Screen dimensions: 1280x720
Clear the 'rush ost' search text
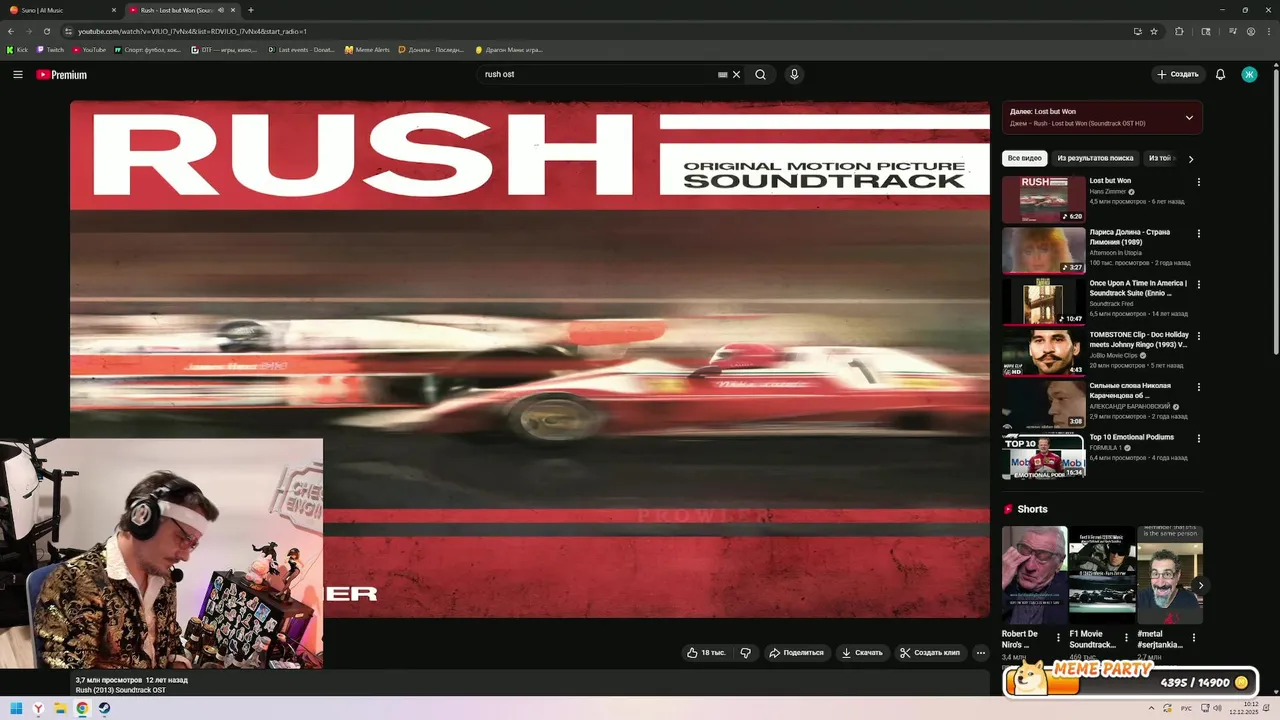pos(737,74)
